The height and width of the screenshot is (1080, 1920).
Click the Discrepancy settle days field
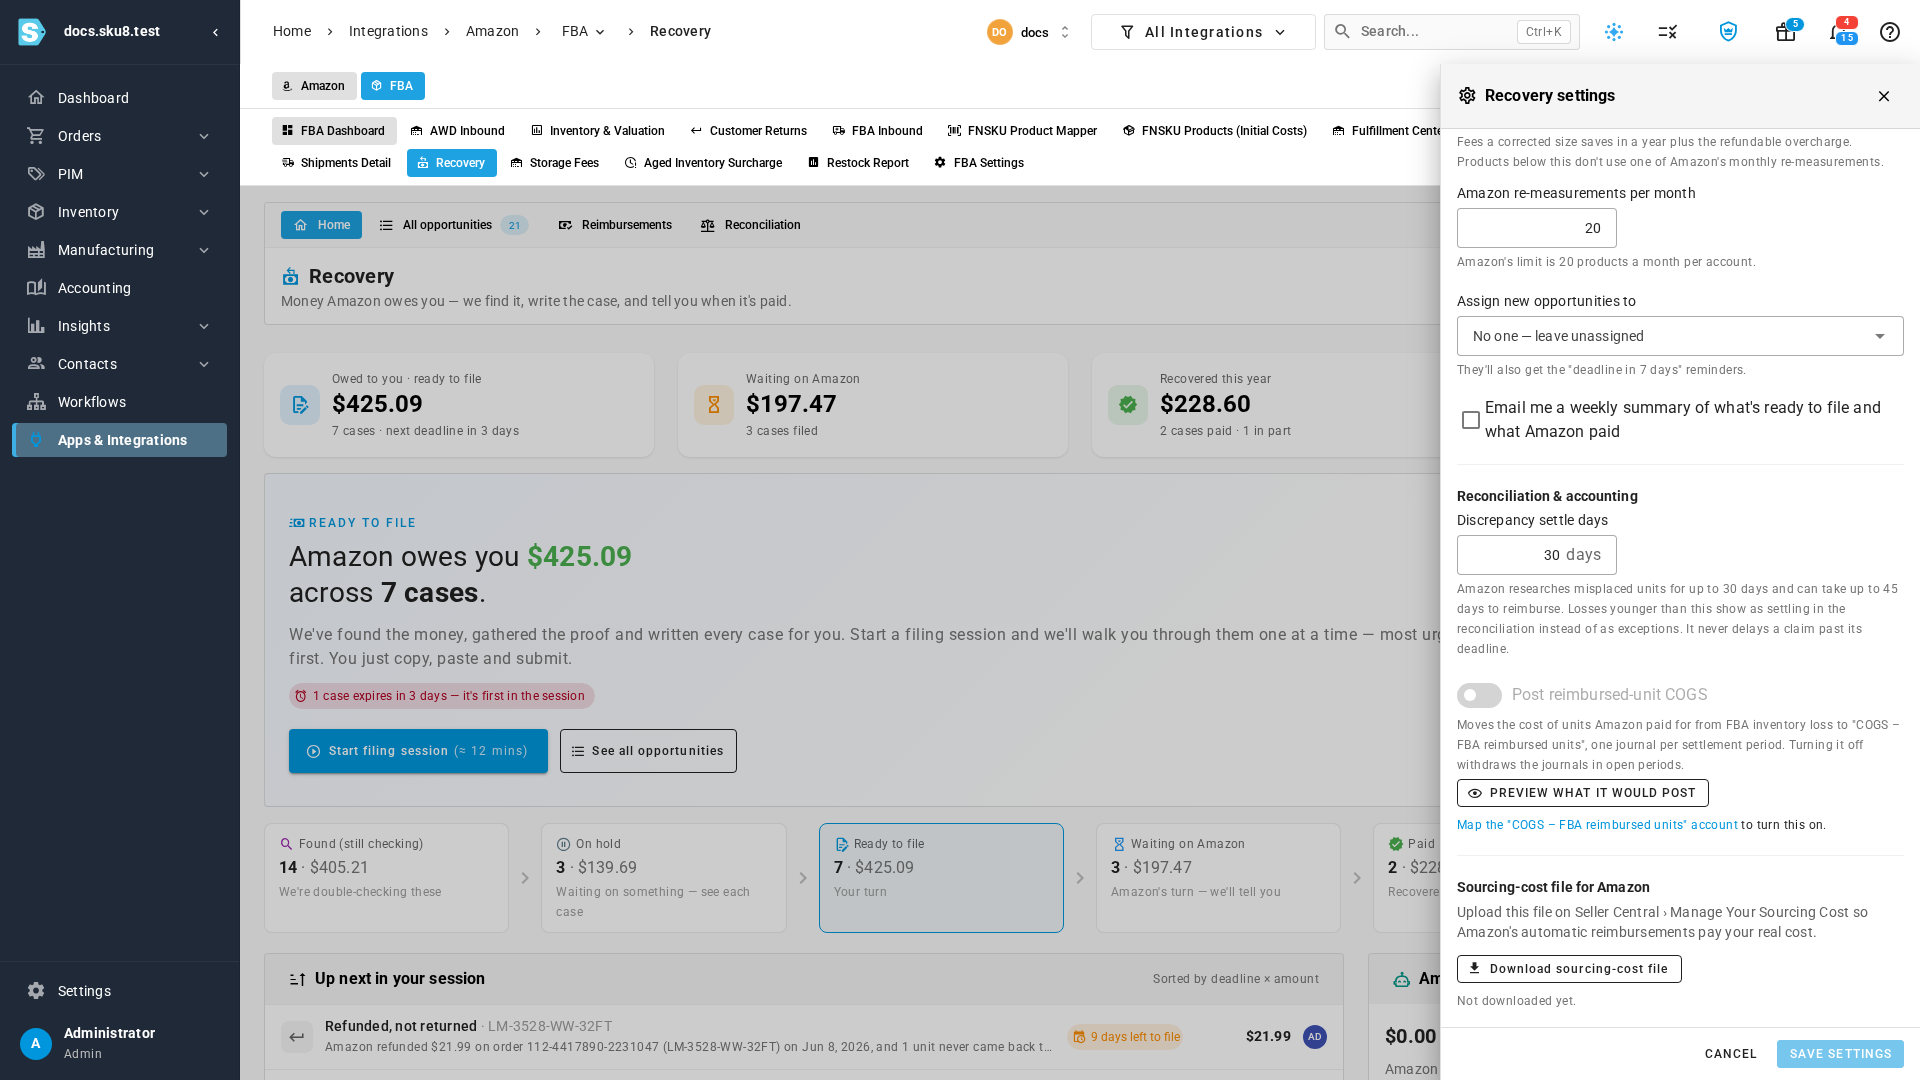1536,555
